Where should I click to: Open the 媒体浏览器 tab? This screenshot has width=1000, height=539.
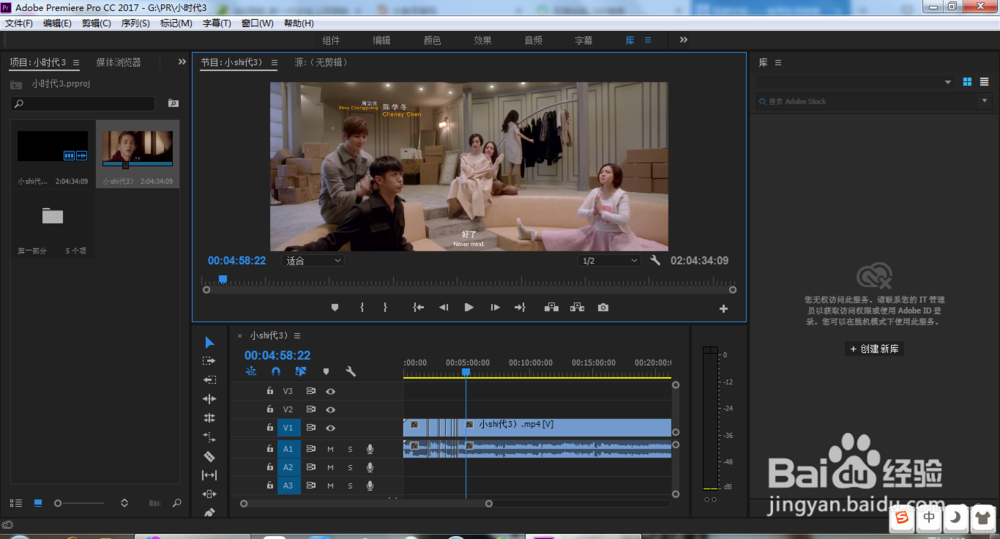tap(119, 63)
